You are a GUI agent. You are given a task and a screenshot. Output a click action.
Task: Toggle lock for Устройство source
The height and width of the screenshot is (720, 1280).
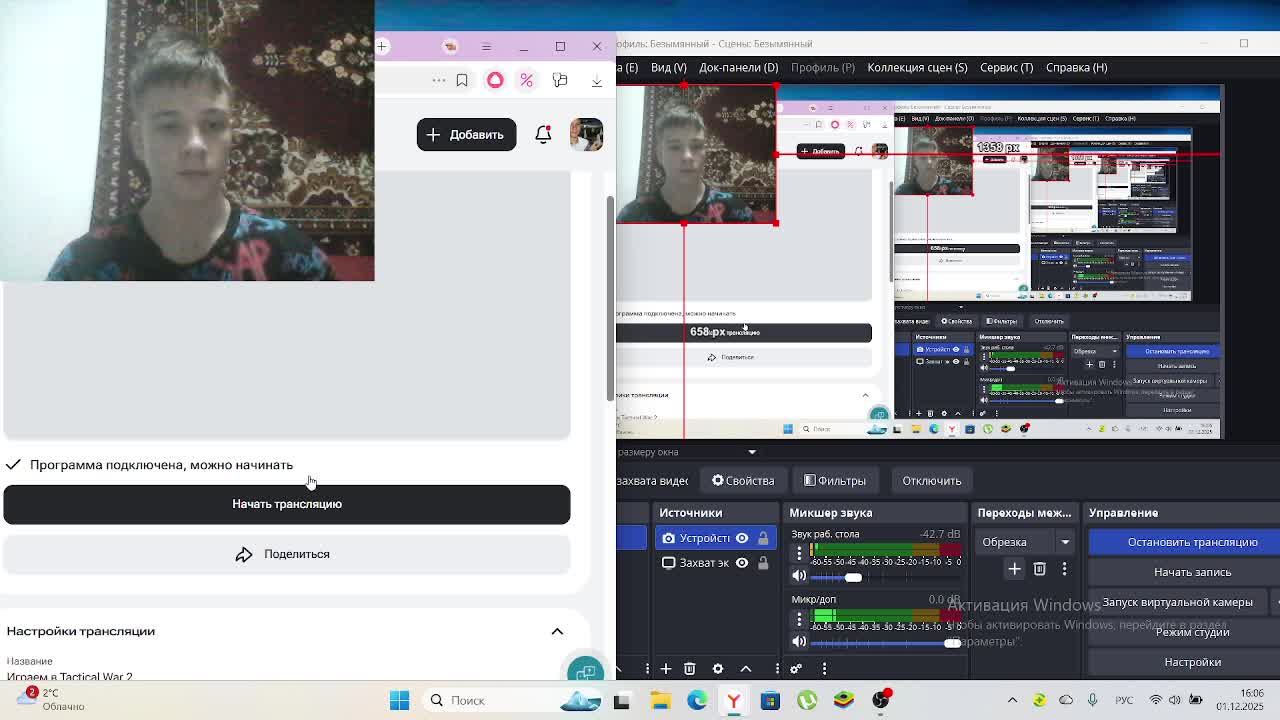(763, 538)
